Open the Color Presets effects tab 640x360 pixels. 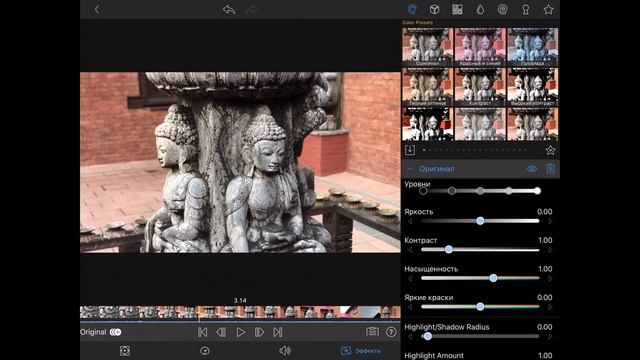[412, 9]
